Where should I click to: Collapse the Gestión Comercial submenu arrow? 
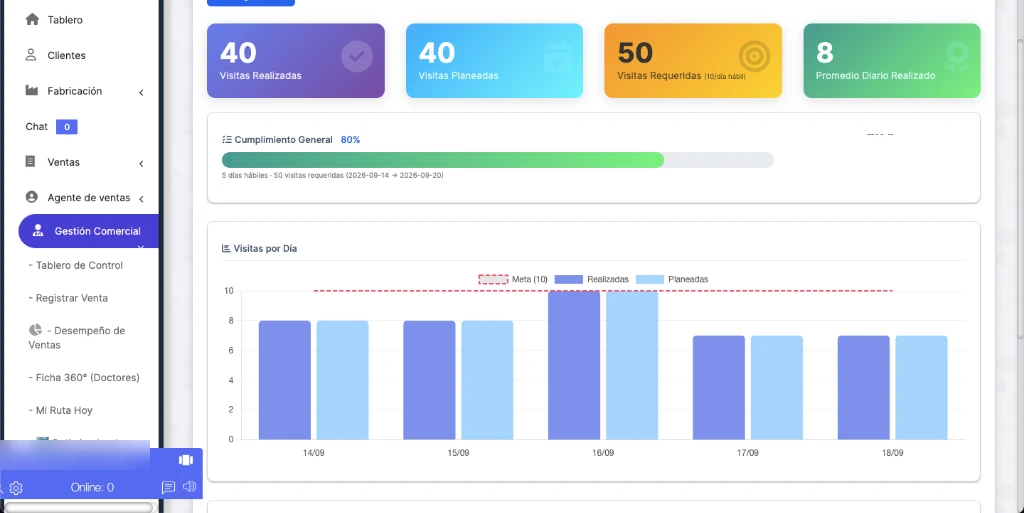(x=140, y=247)
